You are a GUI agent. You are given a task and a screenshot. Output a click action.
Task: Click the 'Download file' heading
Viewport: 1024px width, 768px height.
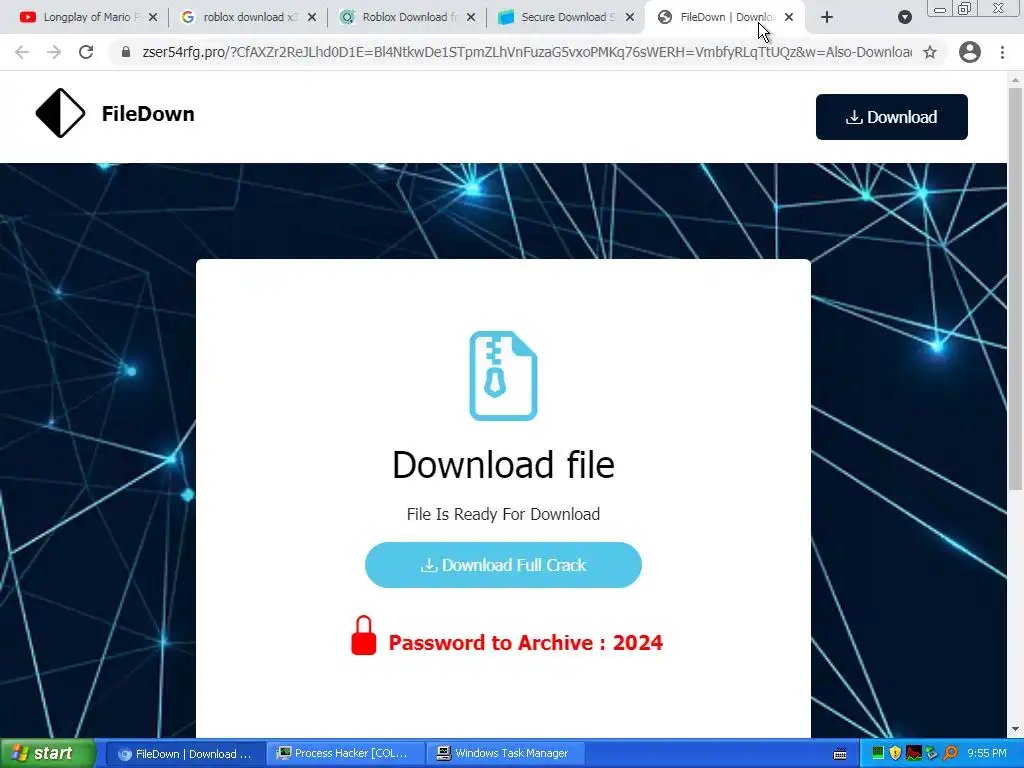[x=503, y=464]
